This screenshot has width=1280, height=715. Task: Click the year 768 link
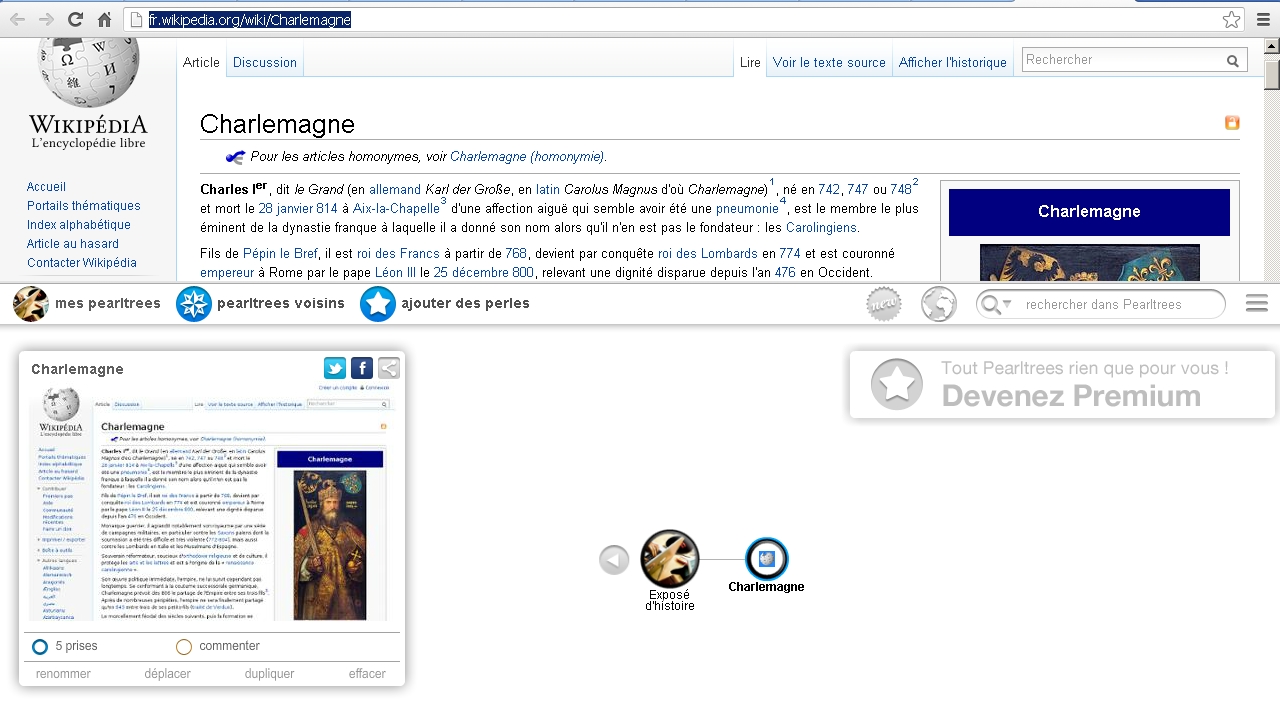[x=516, y=254]
